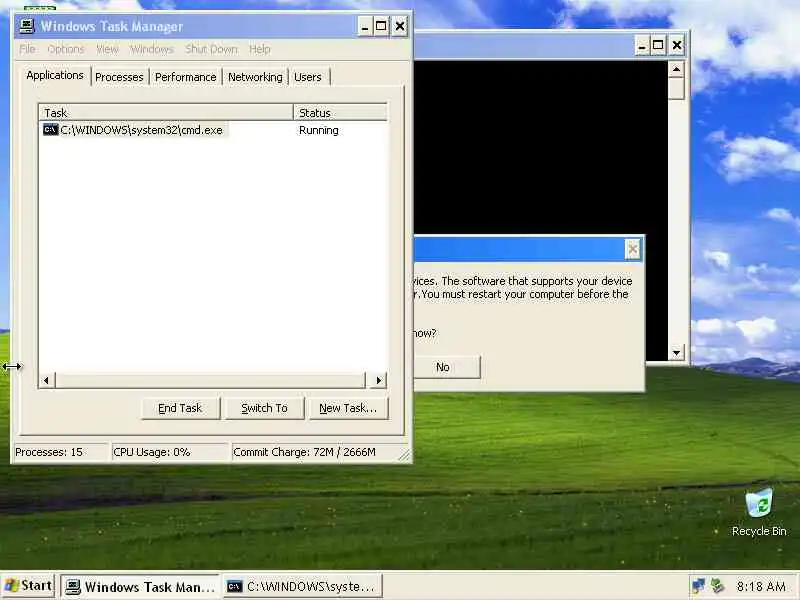The height and width of the screenshot is (600, 800).
Task: Click the command prompt scroll up arrow
Action: (677, 69)
